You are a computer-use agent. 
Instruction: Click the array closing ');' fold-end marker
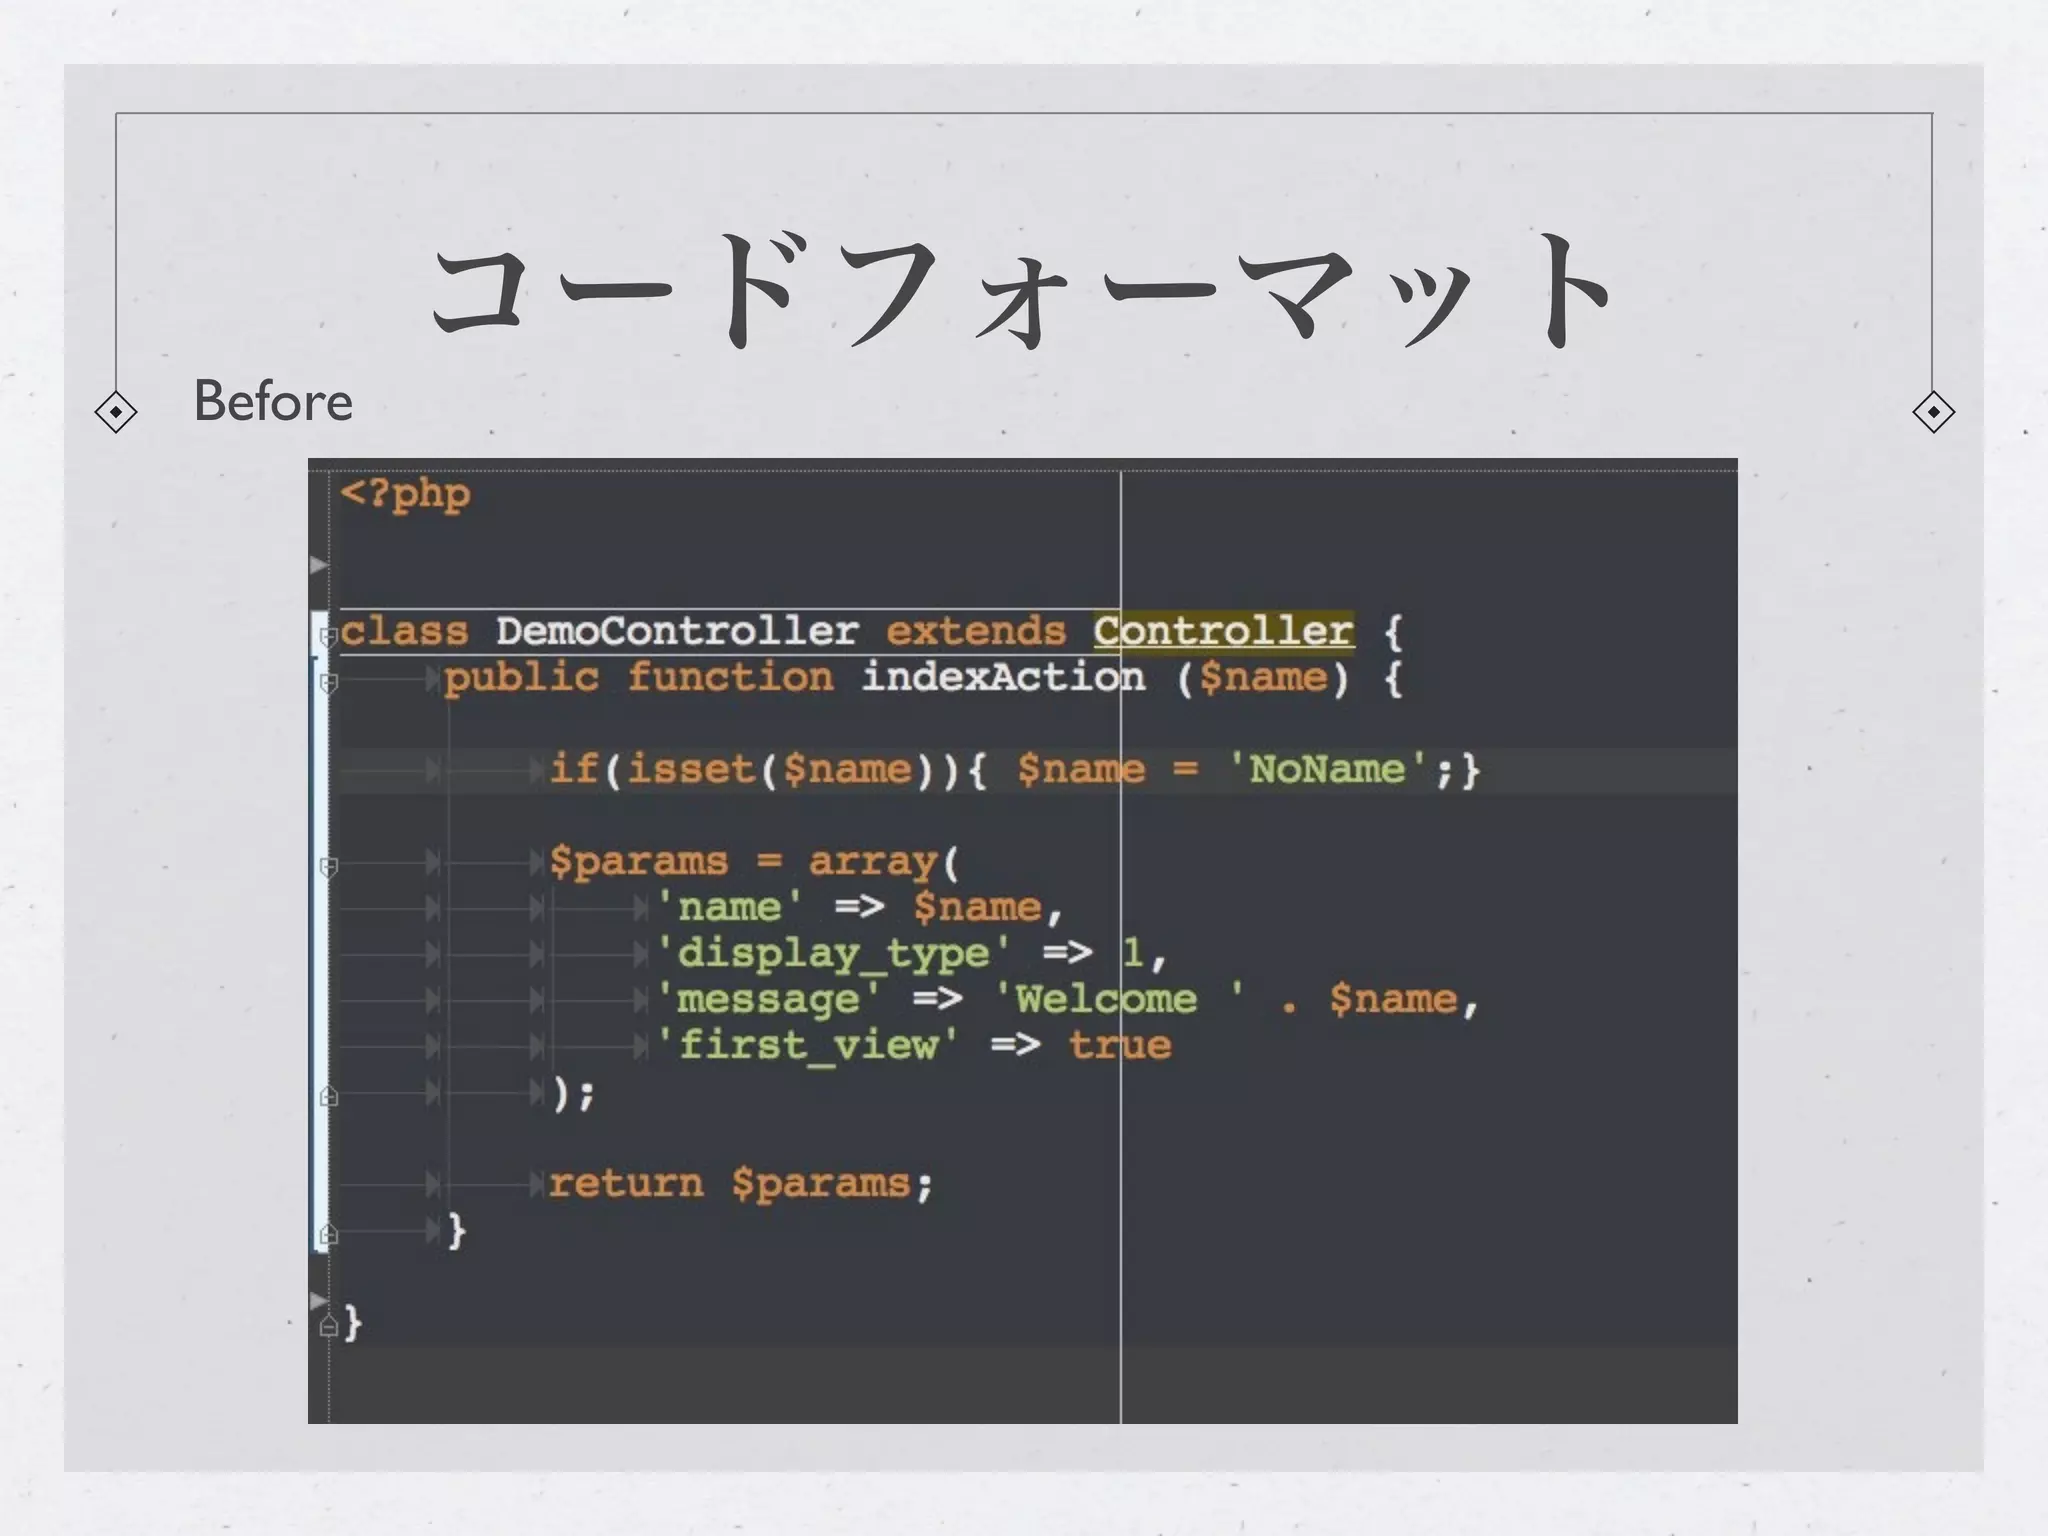click(327, 1097)
